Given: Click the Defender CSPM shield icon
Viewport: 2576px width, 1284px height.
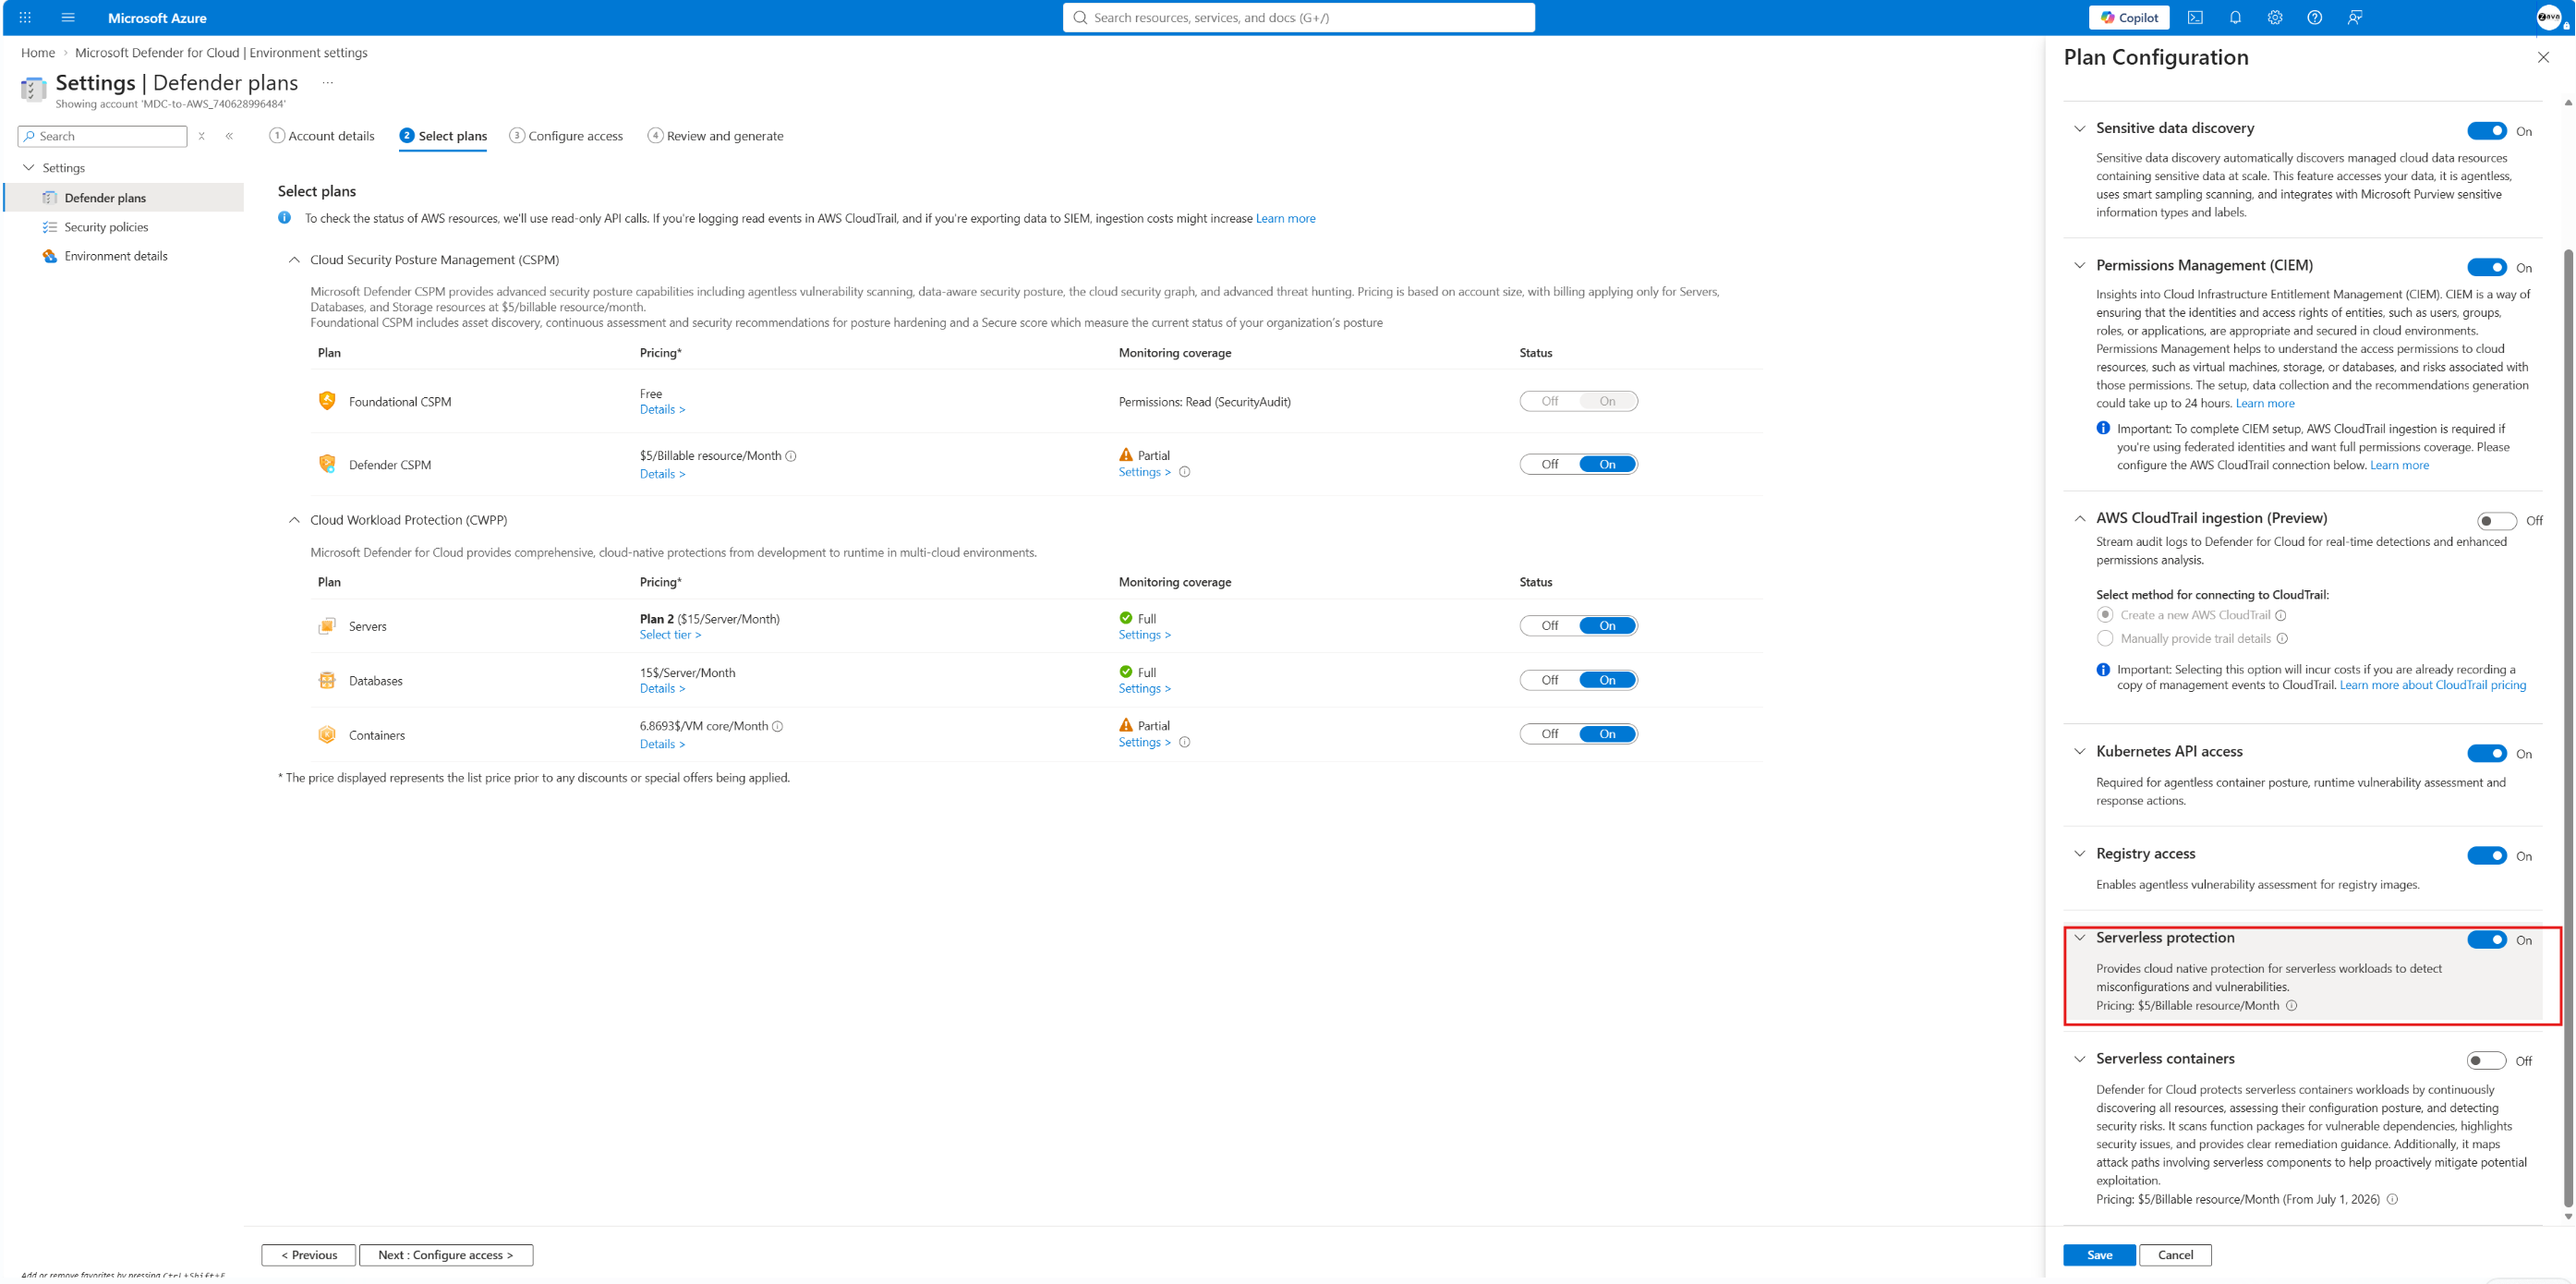Looking at the screenshot, I should 327,464.
